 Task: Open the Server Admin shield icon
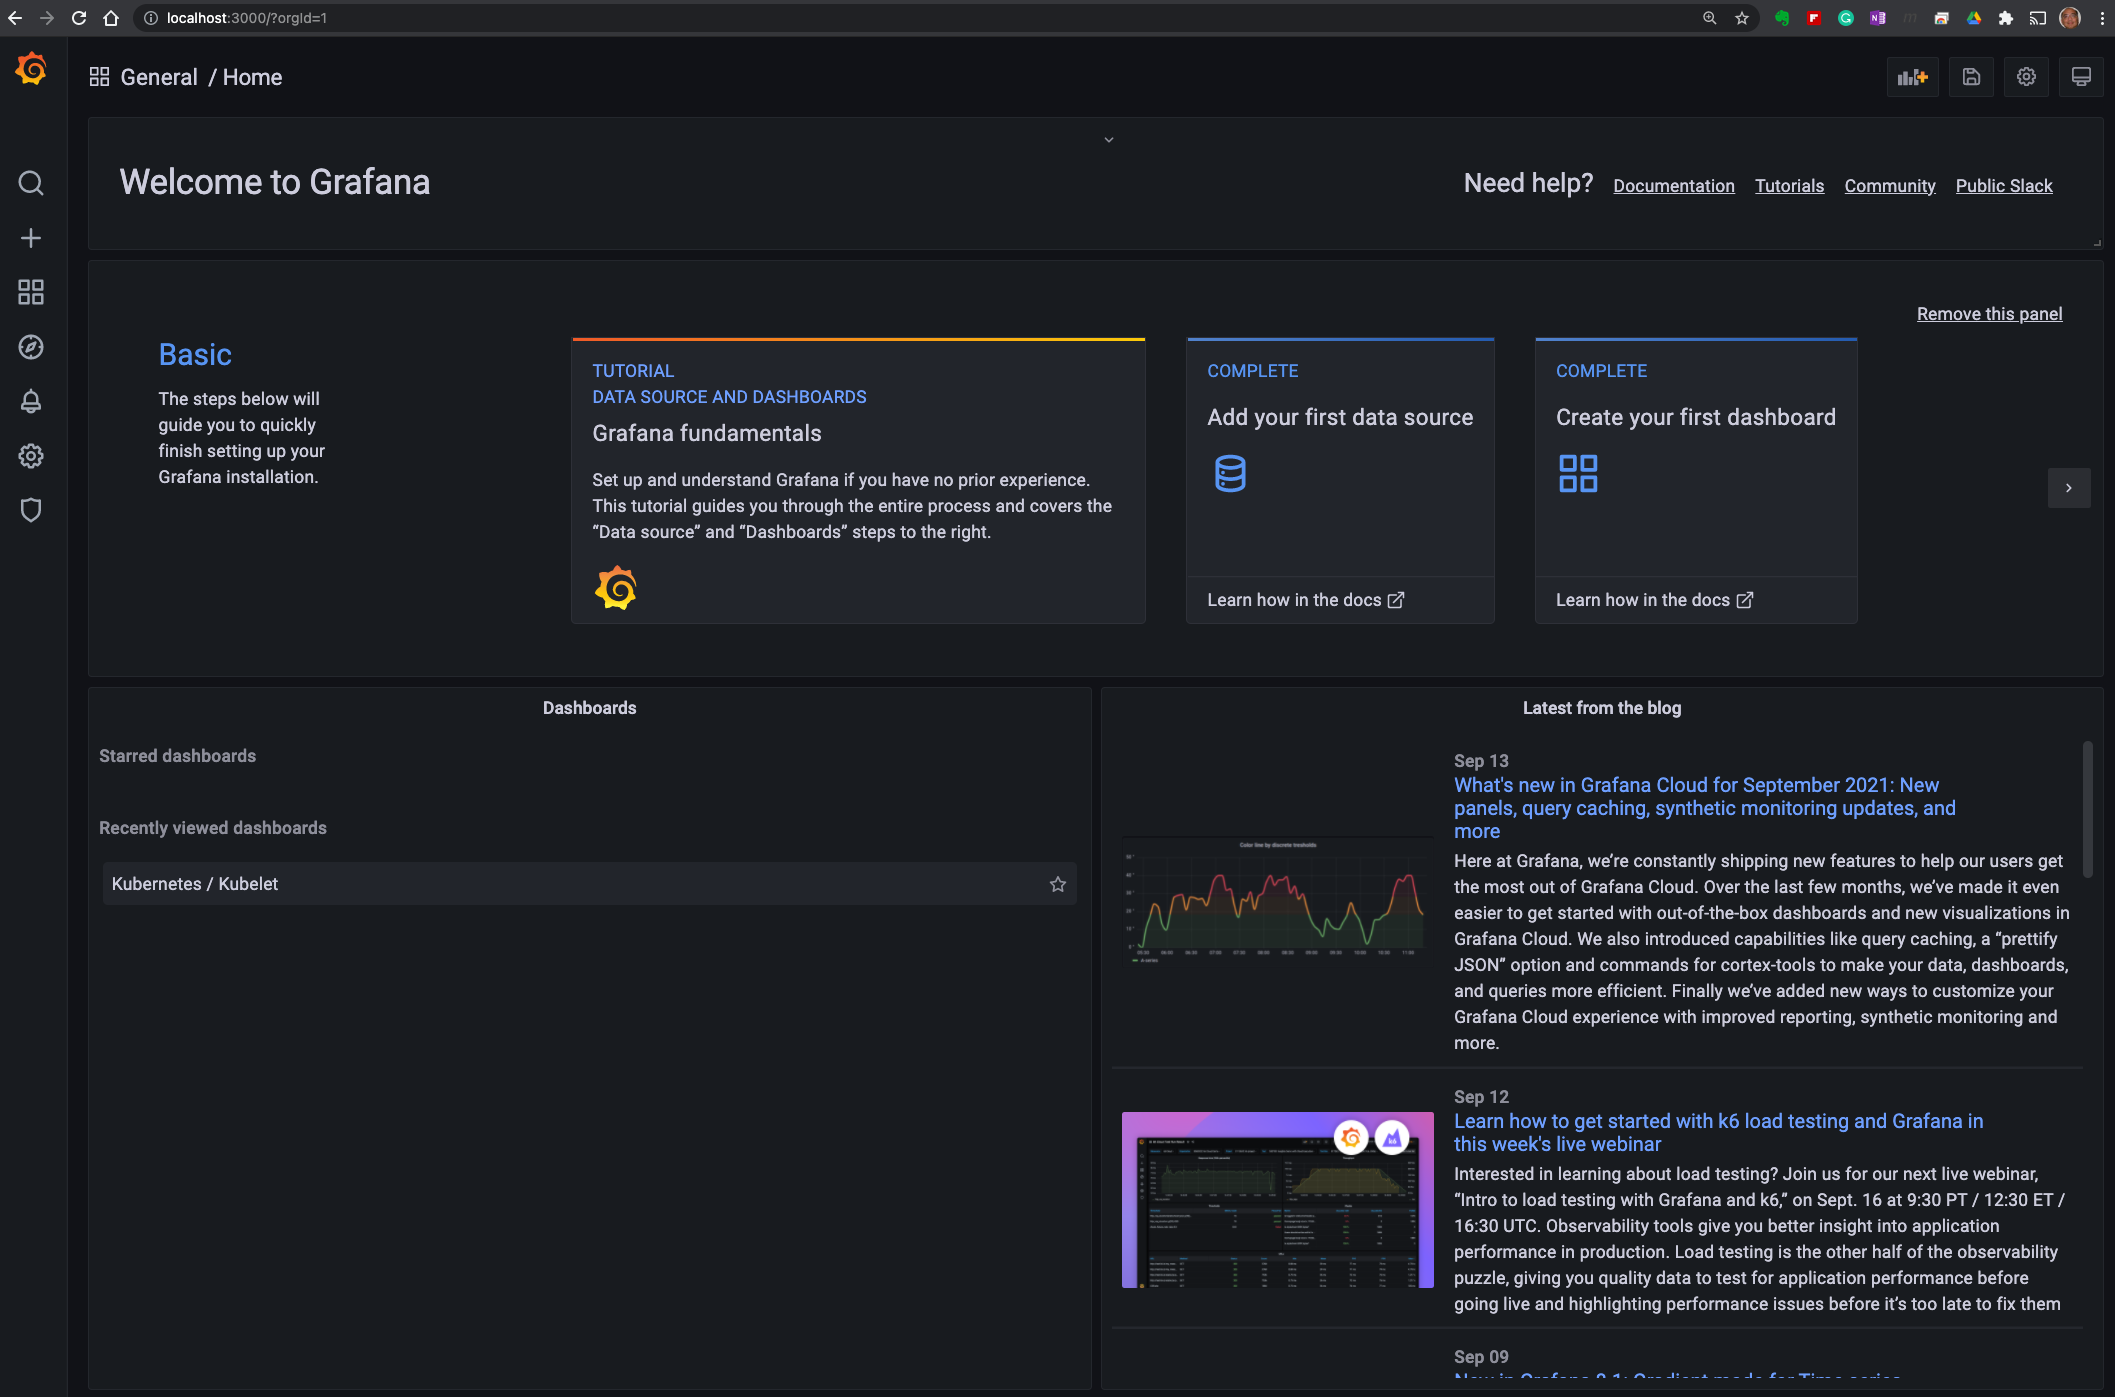31,510
